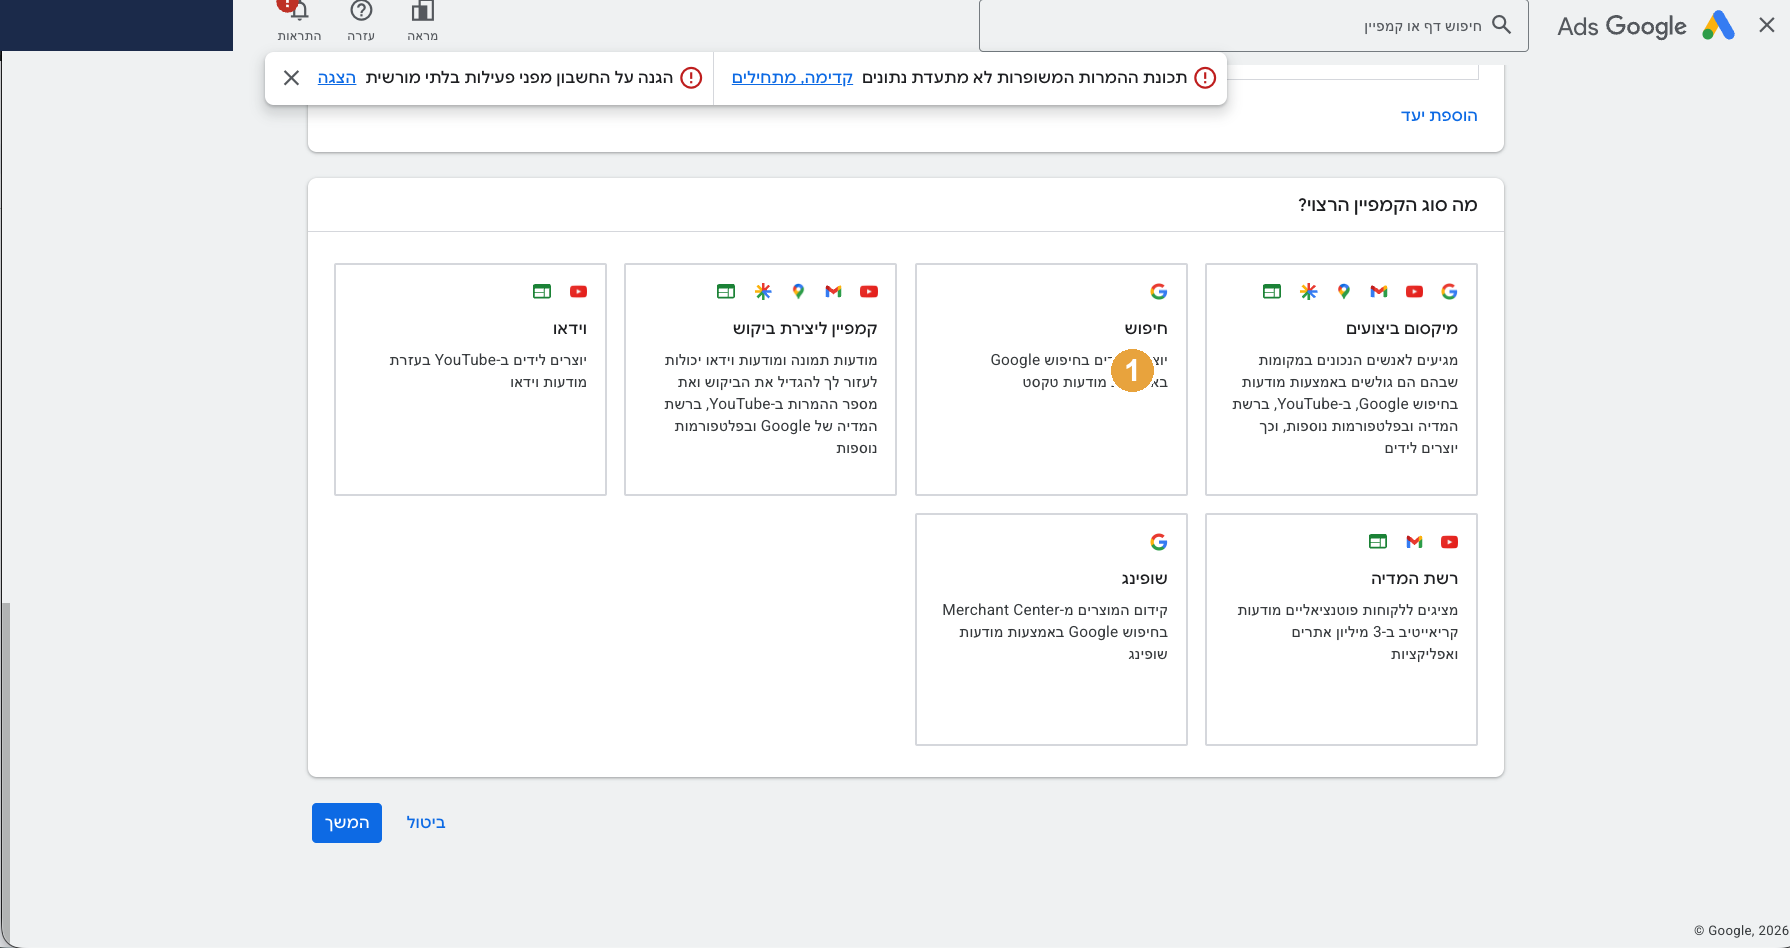The width and height of the screenshot is (1790, 948).
Task: Click Maps pin icon in מיקסום ביצועים card
Action: (1344, 292)
